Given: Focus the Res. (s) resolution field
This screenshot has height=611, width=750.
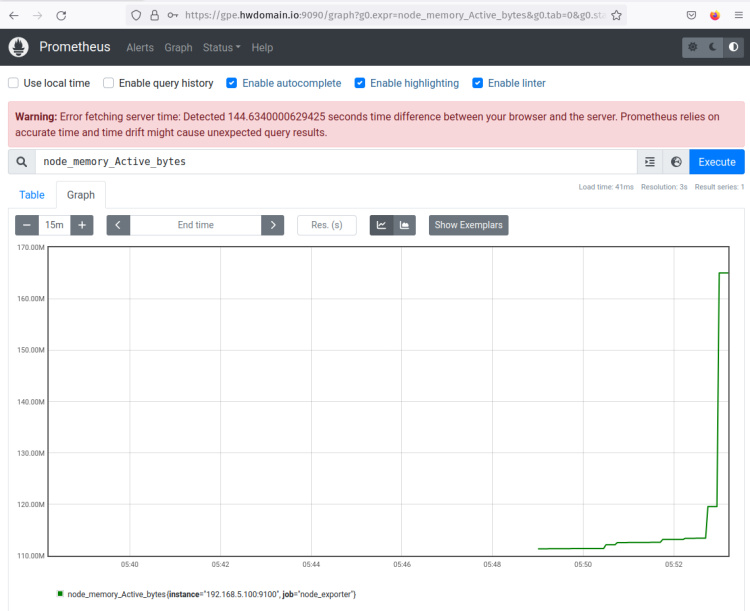Looking at the screenshot, I should tap(327, 225).
